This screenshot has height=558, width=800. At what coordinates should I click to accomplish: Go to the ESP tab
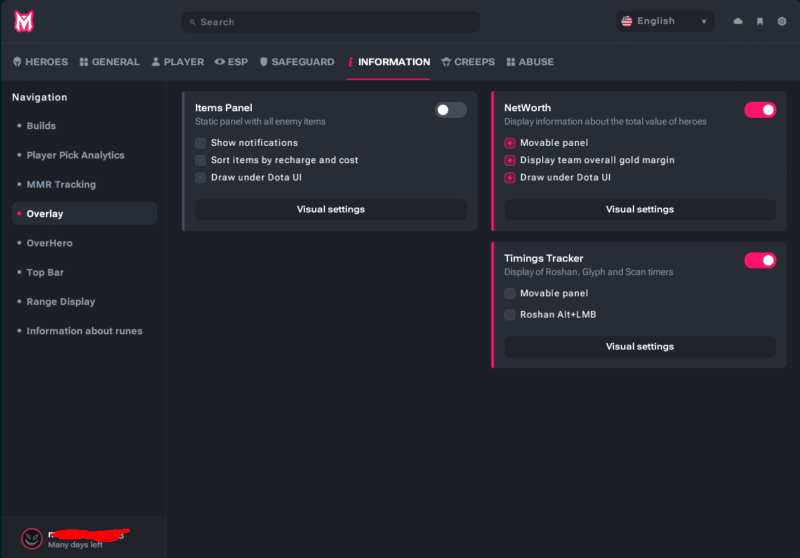click(x=231, y=62)
